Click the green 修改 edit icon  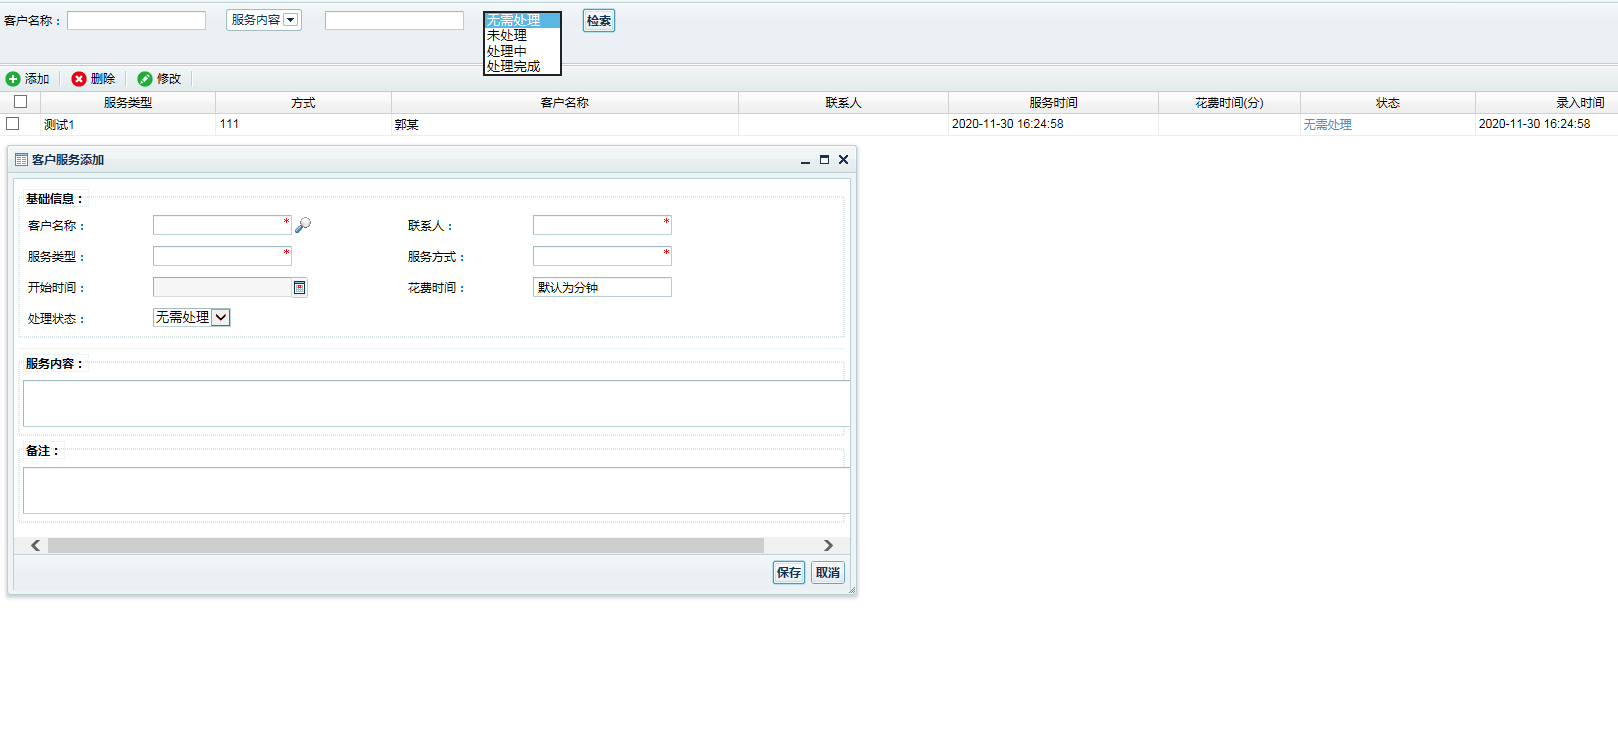click(145, 79)
